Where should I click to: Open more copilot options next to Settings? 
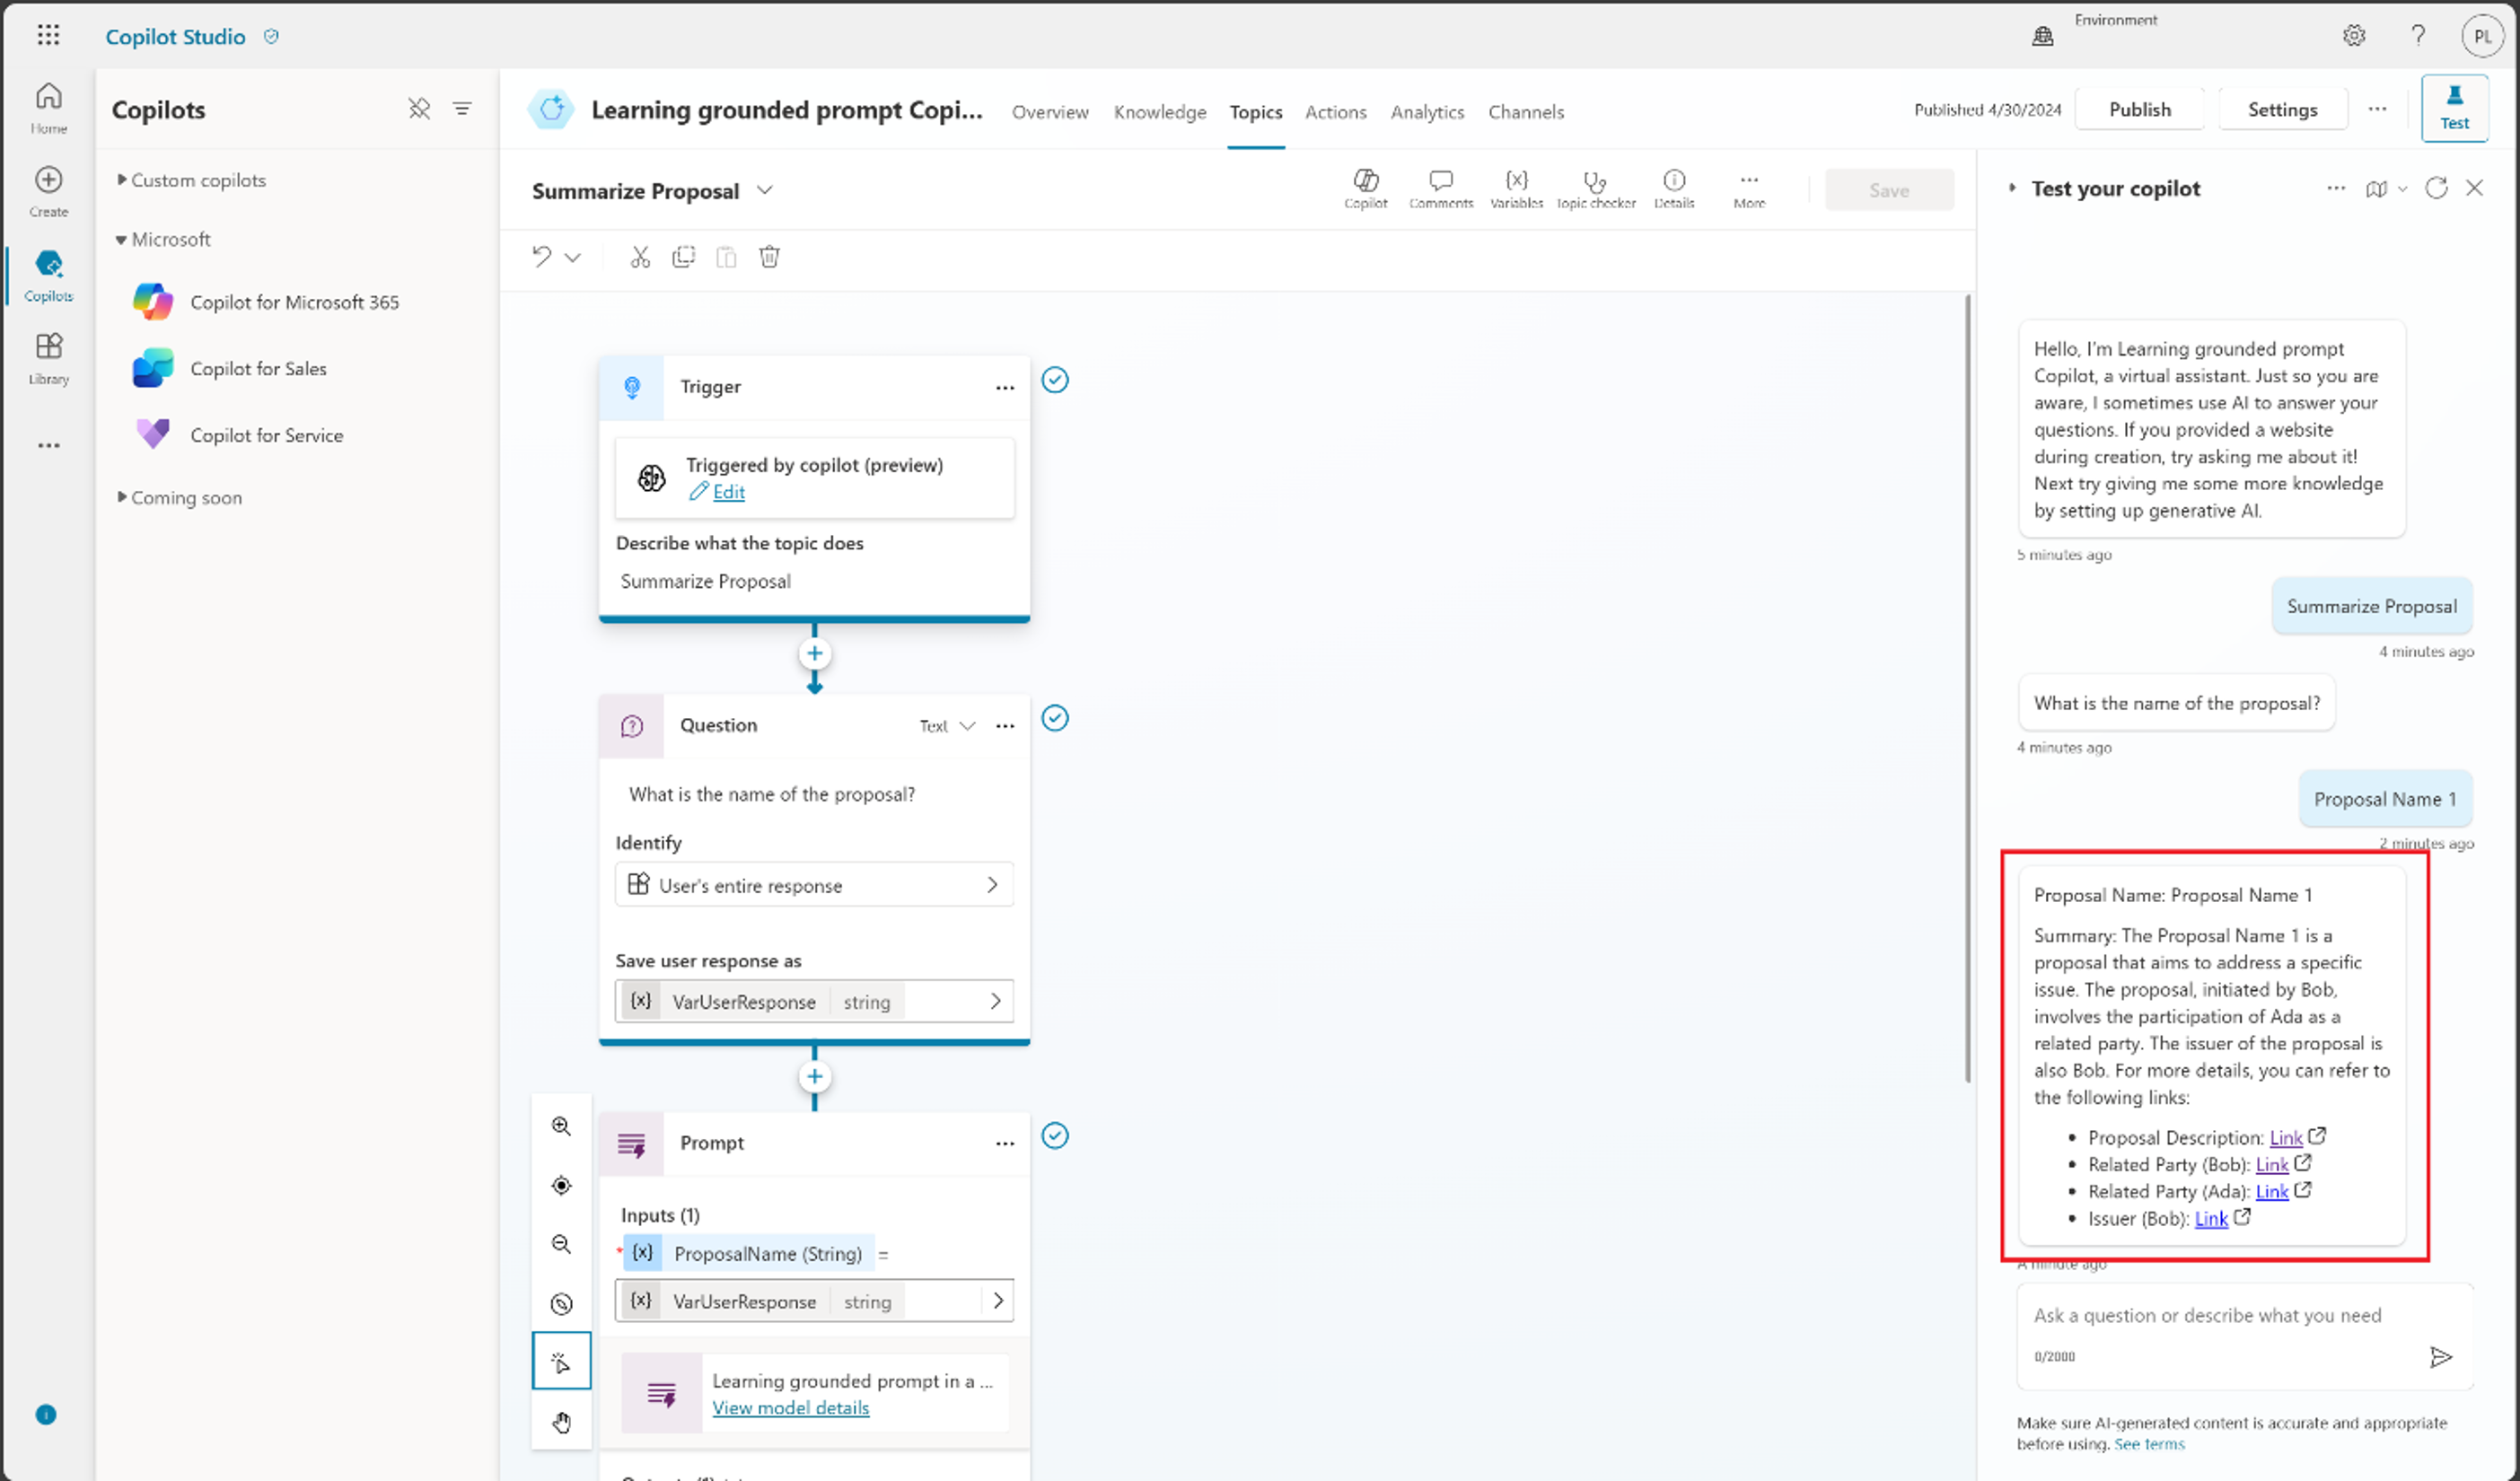[2378, 109]
